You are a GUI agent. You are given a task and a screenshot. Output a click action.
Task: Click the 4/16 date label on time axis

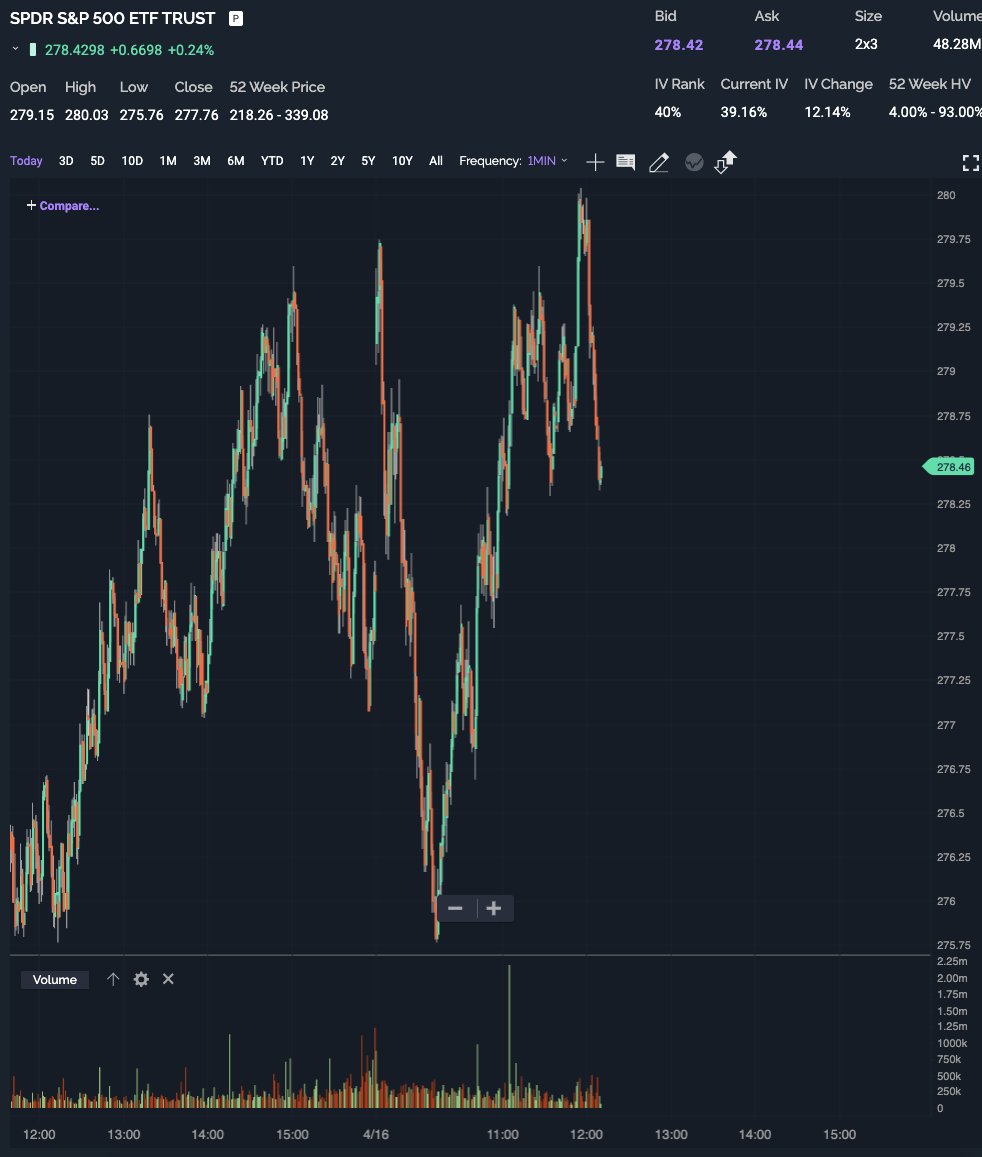coord(376,1134)
